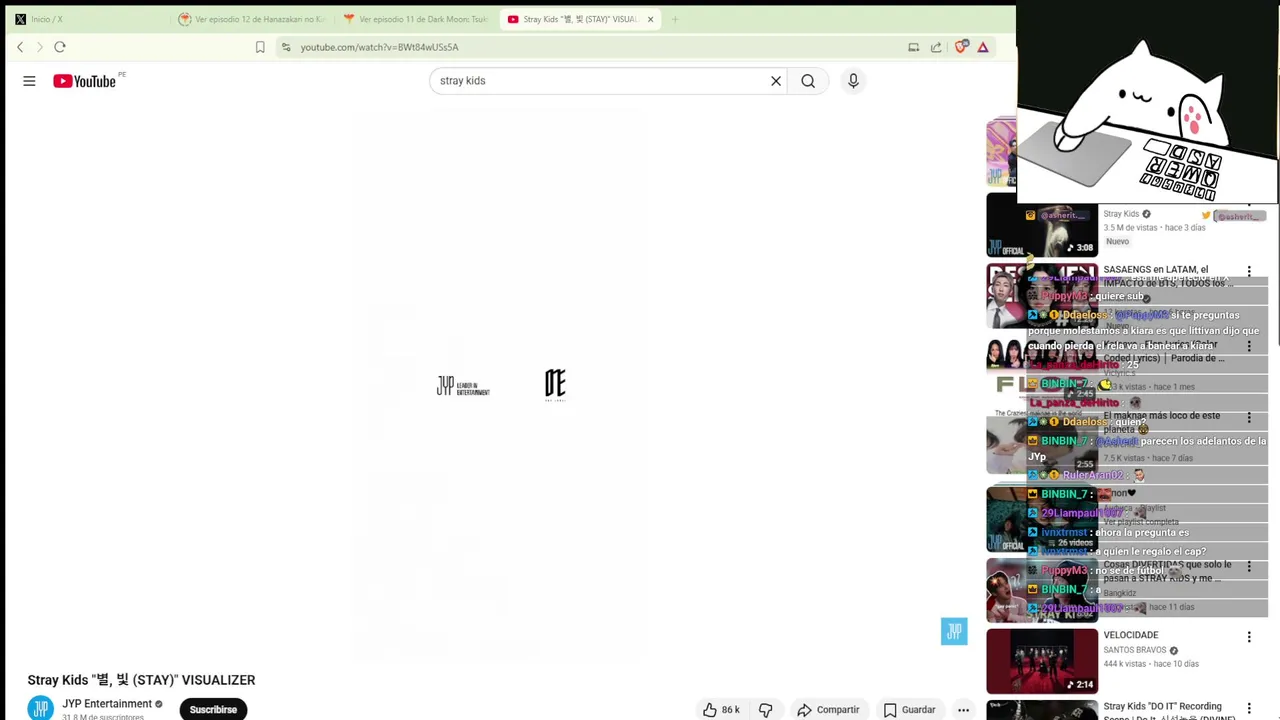Subscribe with the Suscribirse button
This screenshot has width=1280, height=720.
pyautogui.click(x=213, y=709)
